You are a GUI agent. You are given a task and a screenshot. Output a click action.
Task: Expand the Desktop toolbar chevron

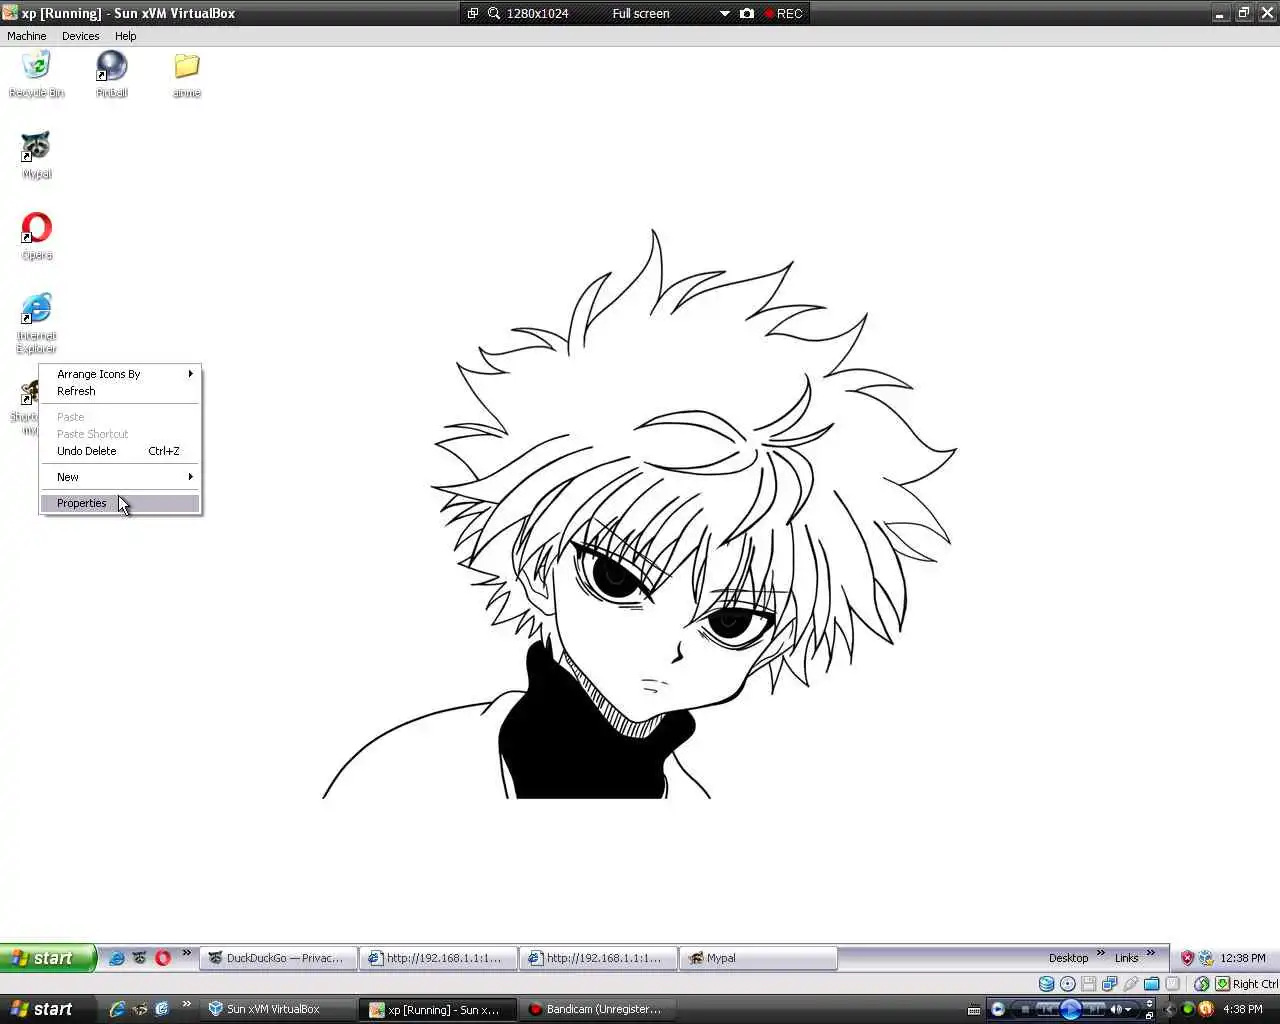[x=1101, y=953]
